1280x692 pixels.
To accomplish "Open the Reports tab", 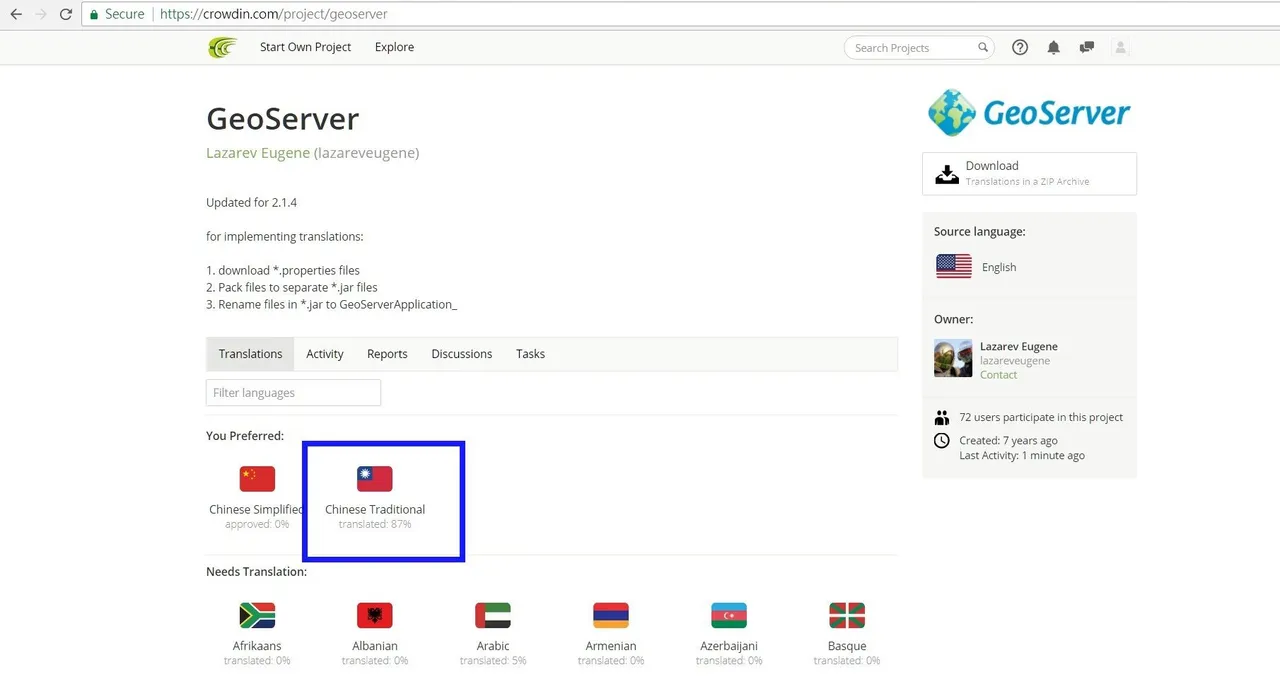I will 387,354.
